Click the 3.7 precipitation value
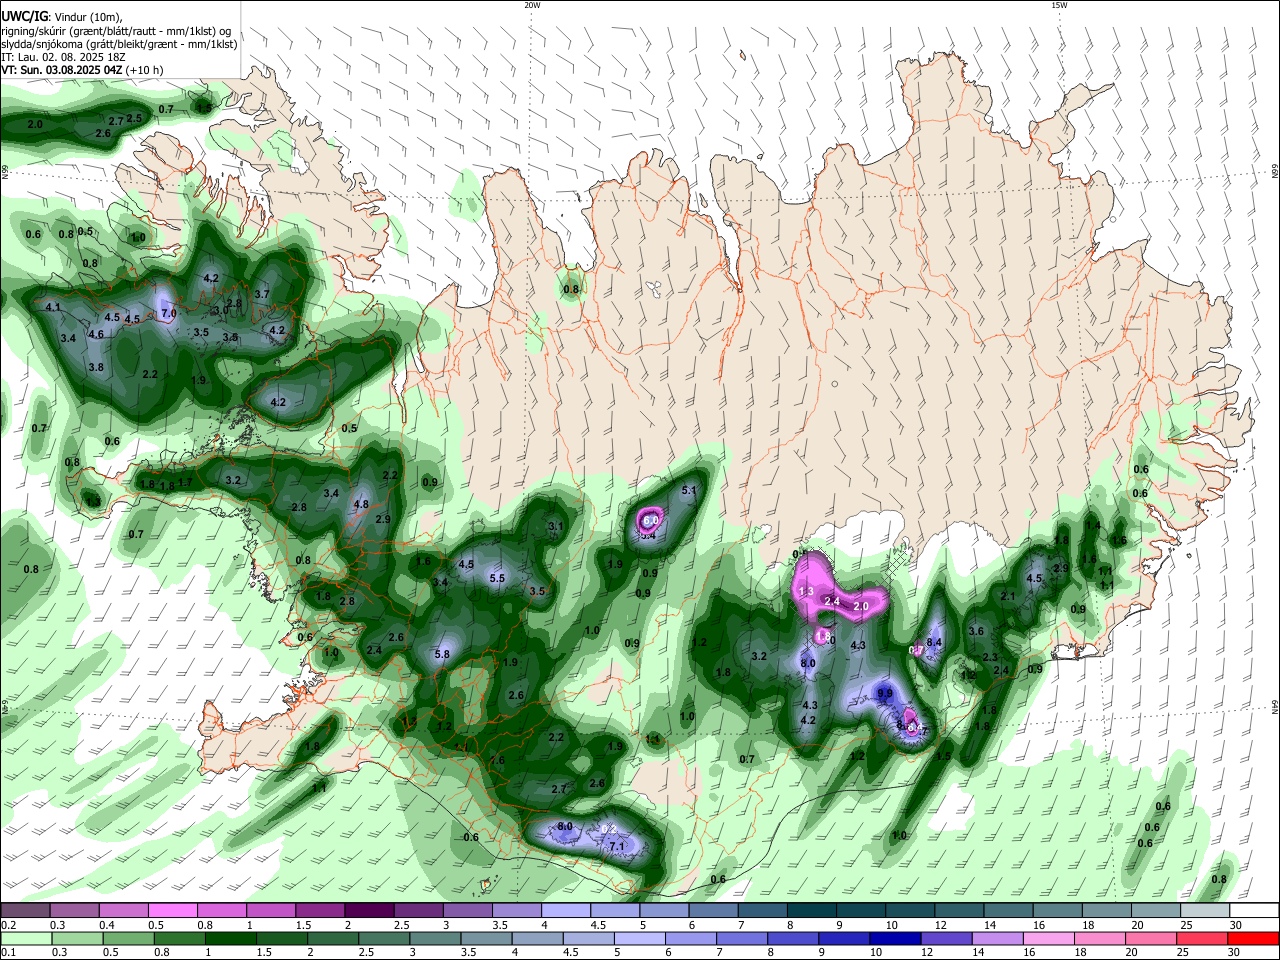 point(262,294)
